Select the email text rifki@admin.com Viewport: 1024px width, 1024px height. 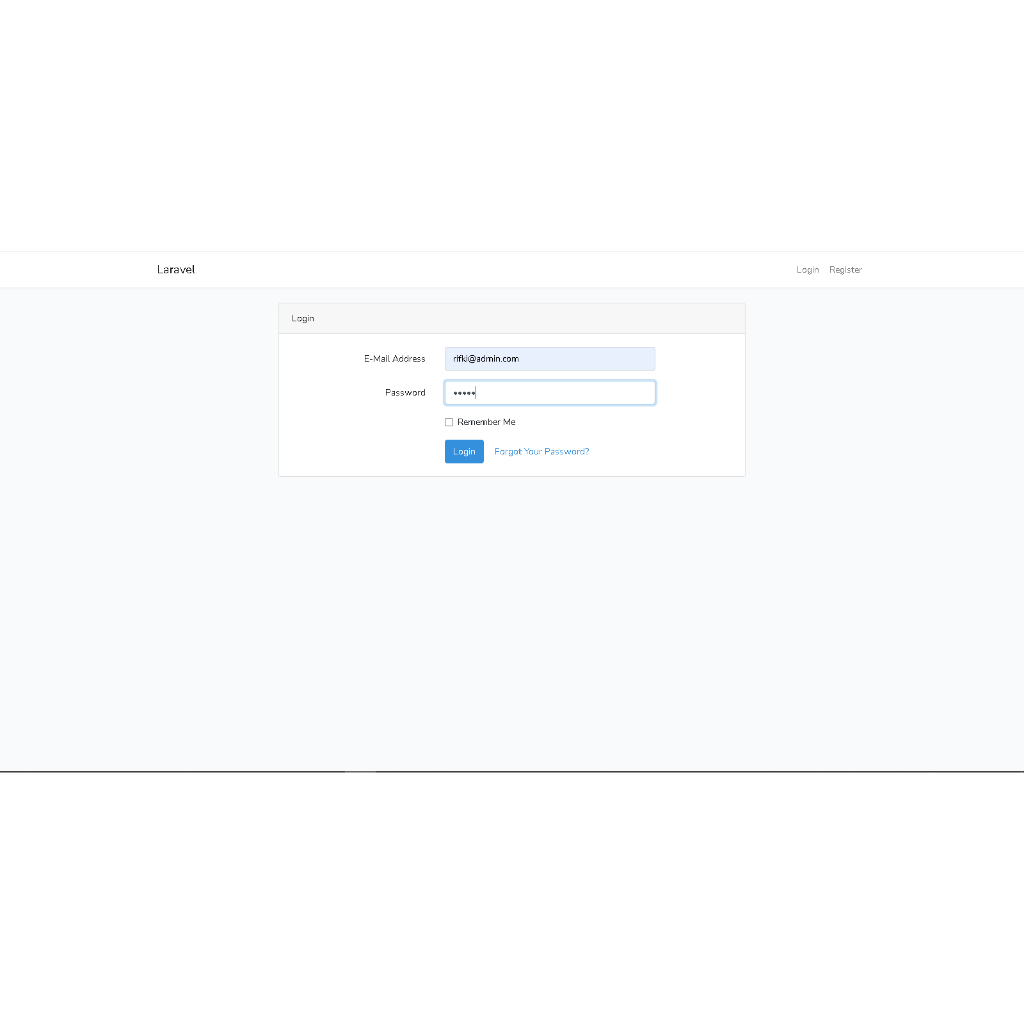coord(485,358)
